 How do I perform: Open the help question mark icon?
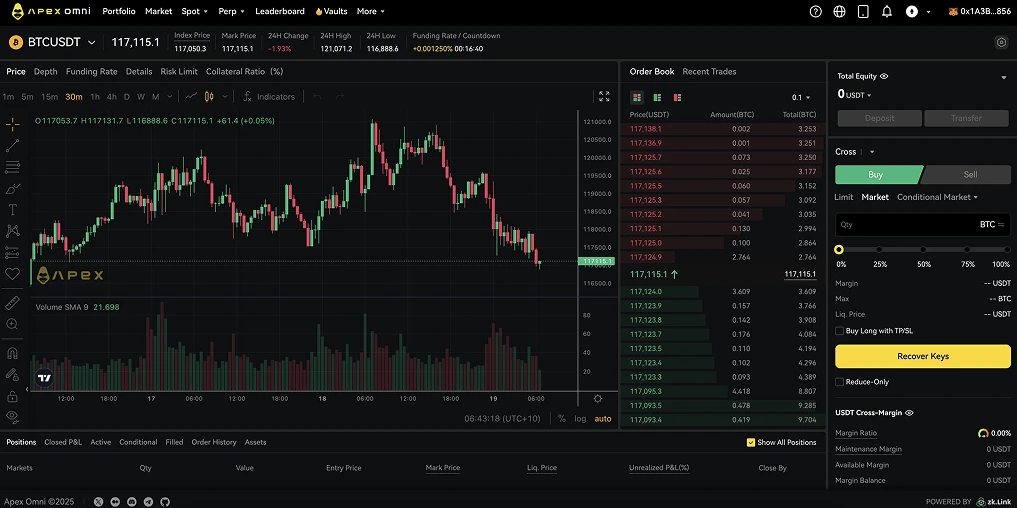pyautogui.click(x=816, y=12)
